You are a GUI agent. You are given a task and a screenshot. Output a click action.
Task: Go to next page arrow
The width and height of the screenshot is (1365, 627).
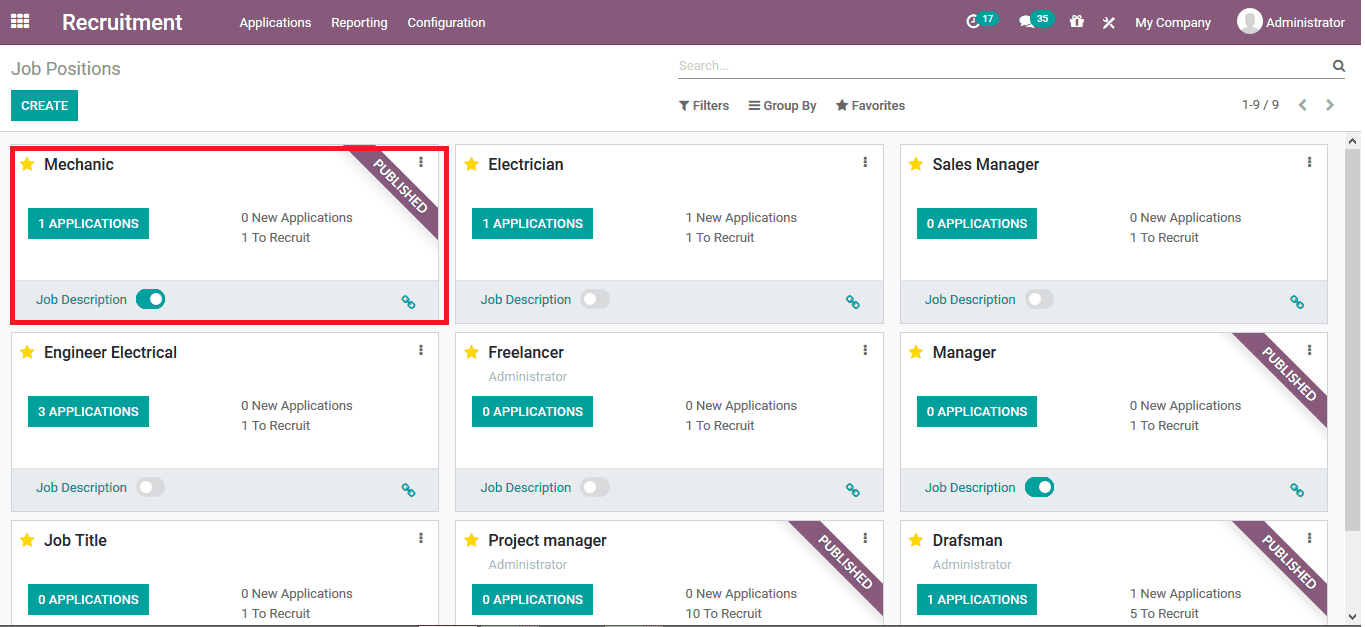click(x=1330, y=105)
